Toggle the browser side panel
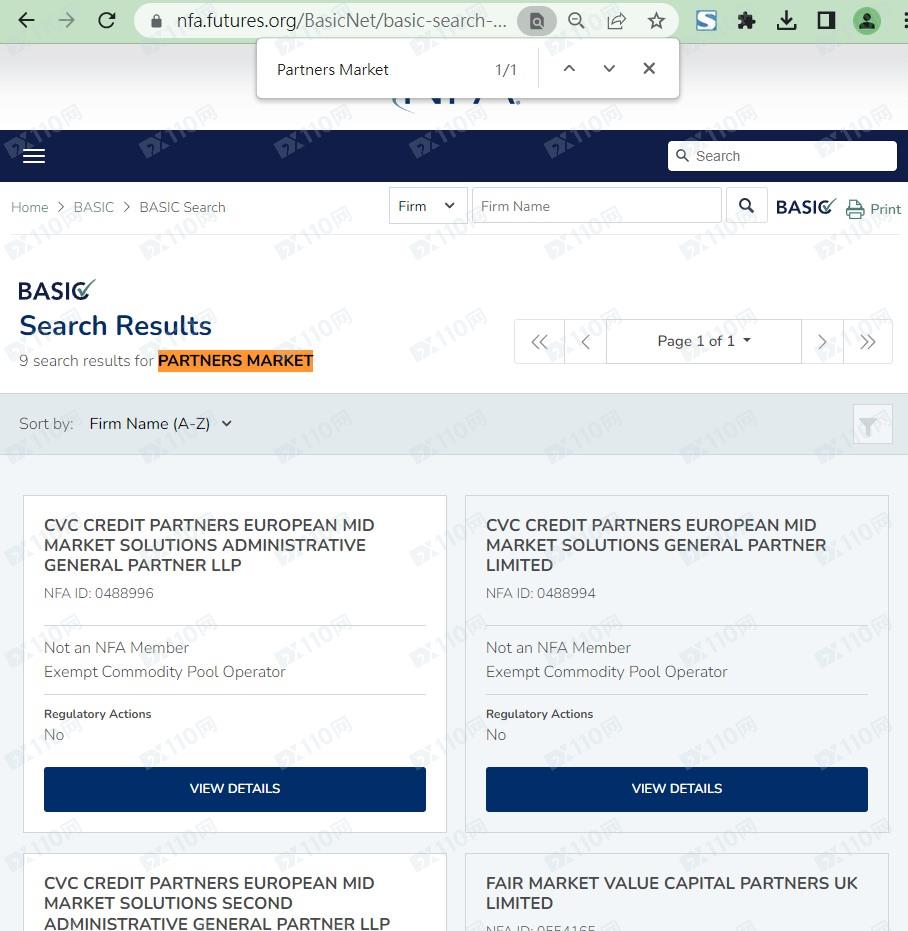908x931 pixels. coord(826,21)
